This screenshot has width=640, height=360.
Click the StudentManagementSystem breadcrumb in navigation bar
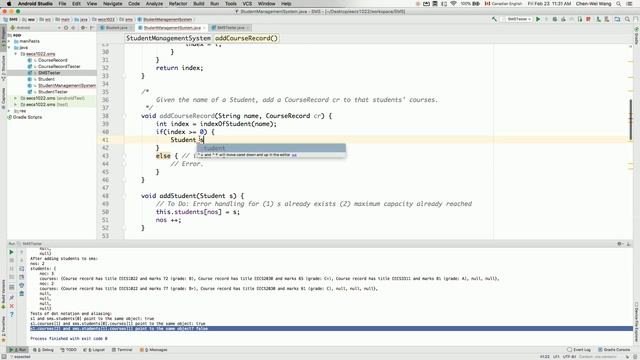[x=165, y=19]
